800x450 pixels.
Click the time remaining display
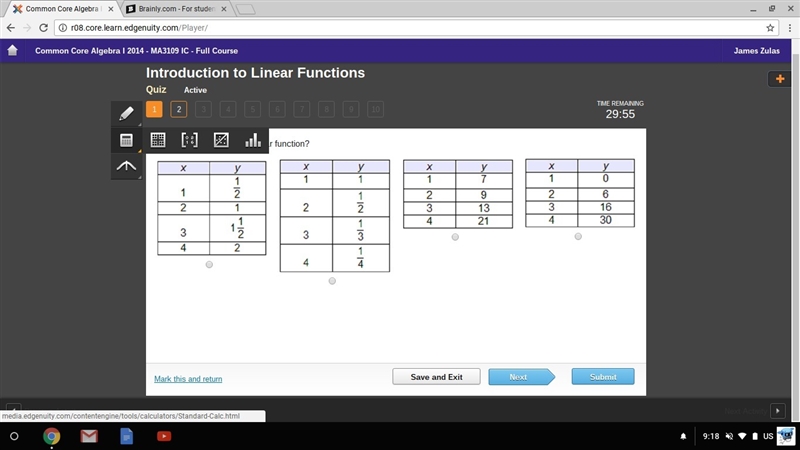click(620, 110)
